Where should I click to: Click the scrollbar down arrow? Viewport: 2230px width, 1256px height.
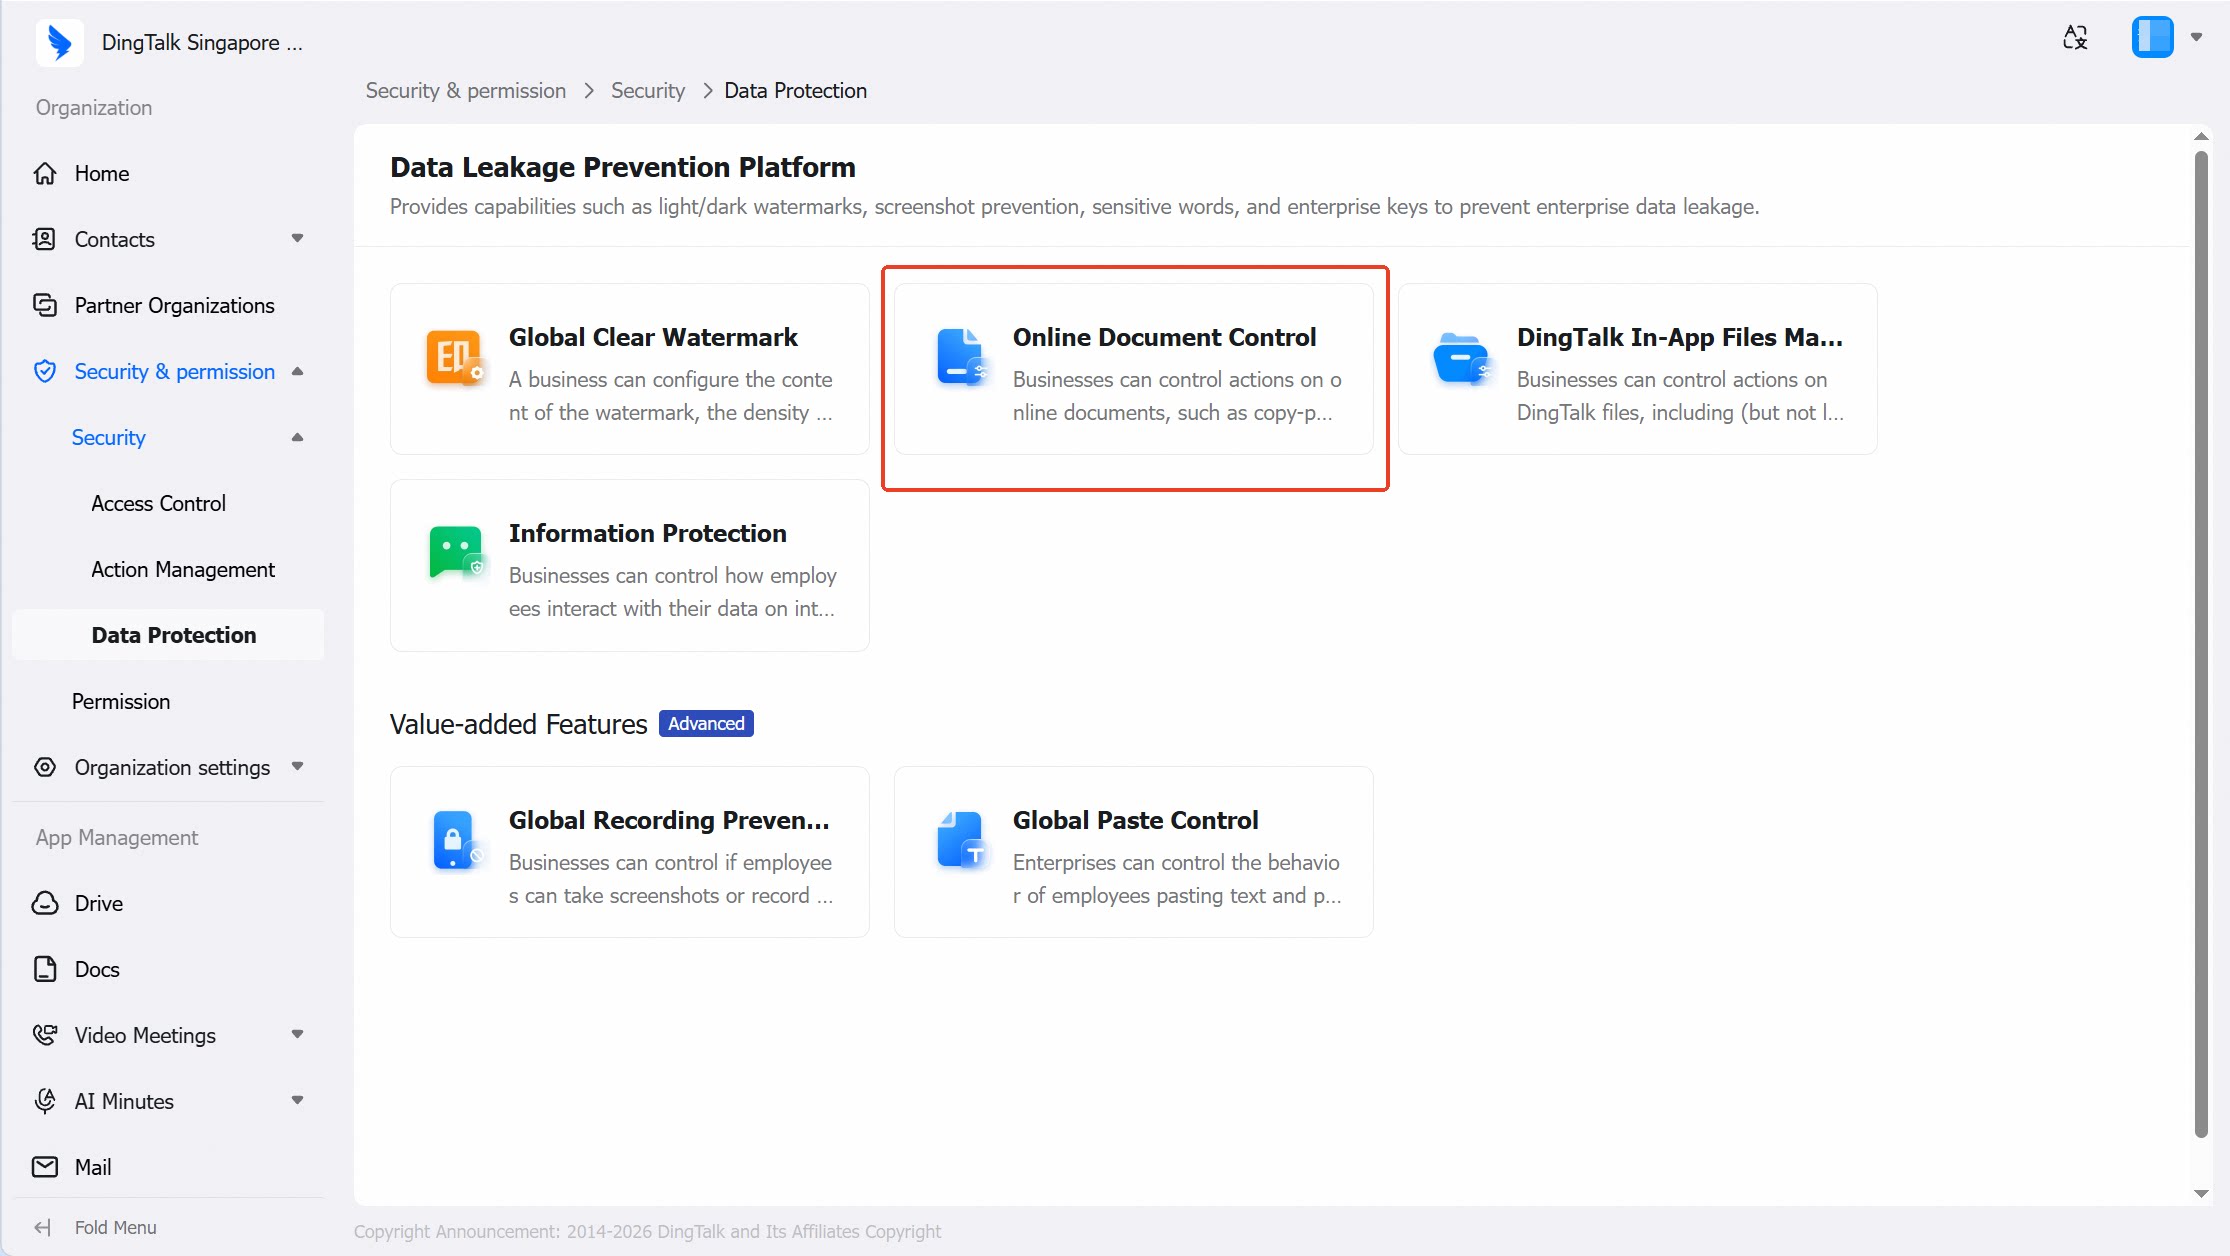pyautogui.click(x=2201, y=1193)
